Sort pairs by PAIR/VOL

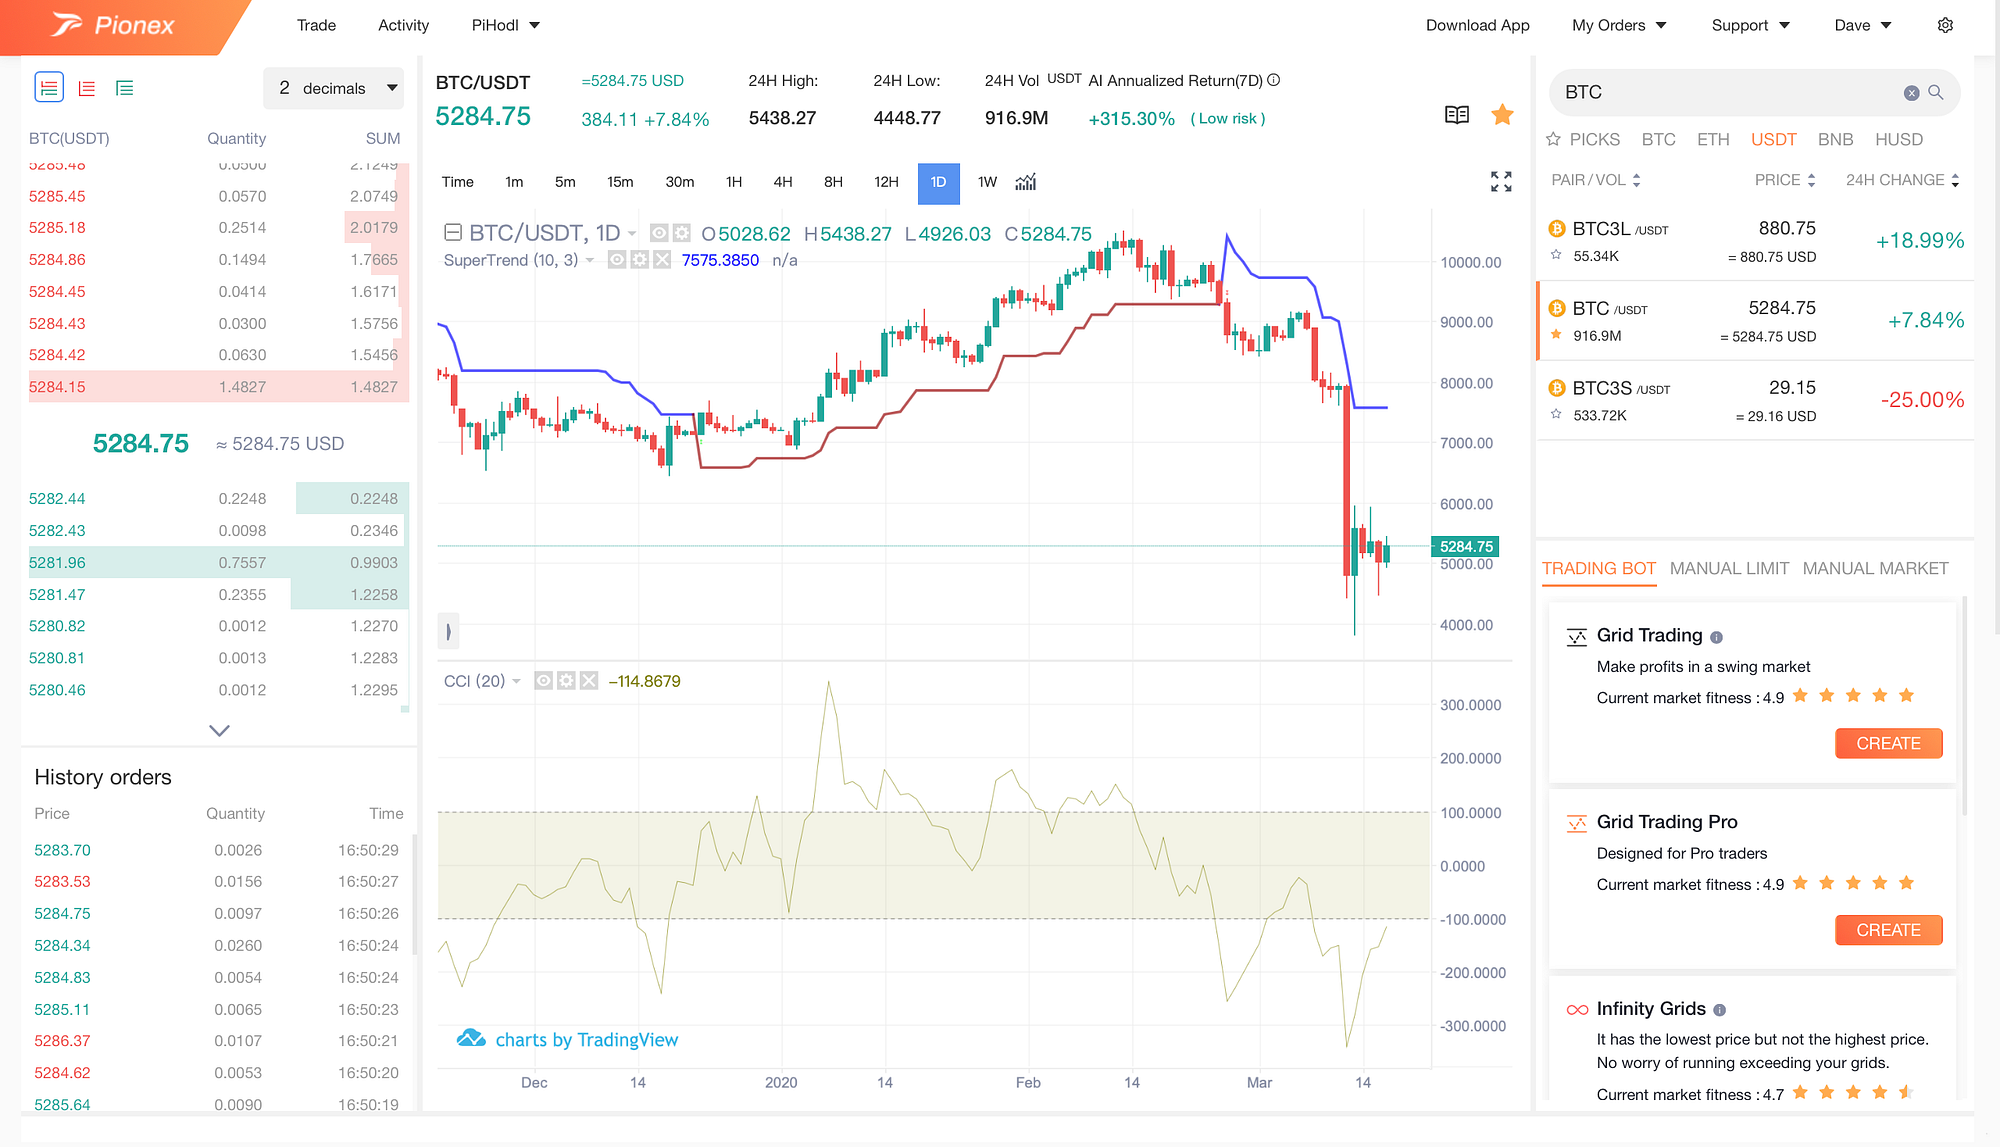1596,180
